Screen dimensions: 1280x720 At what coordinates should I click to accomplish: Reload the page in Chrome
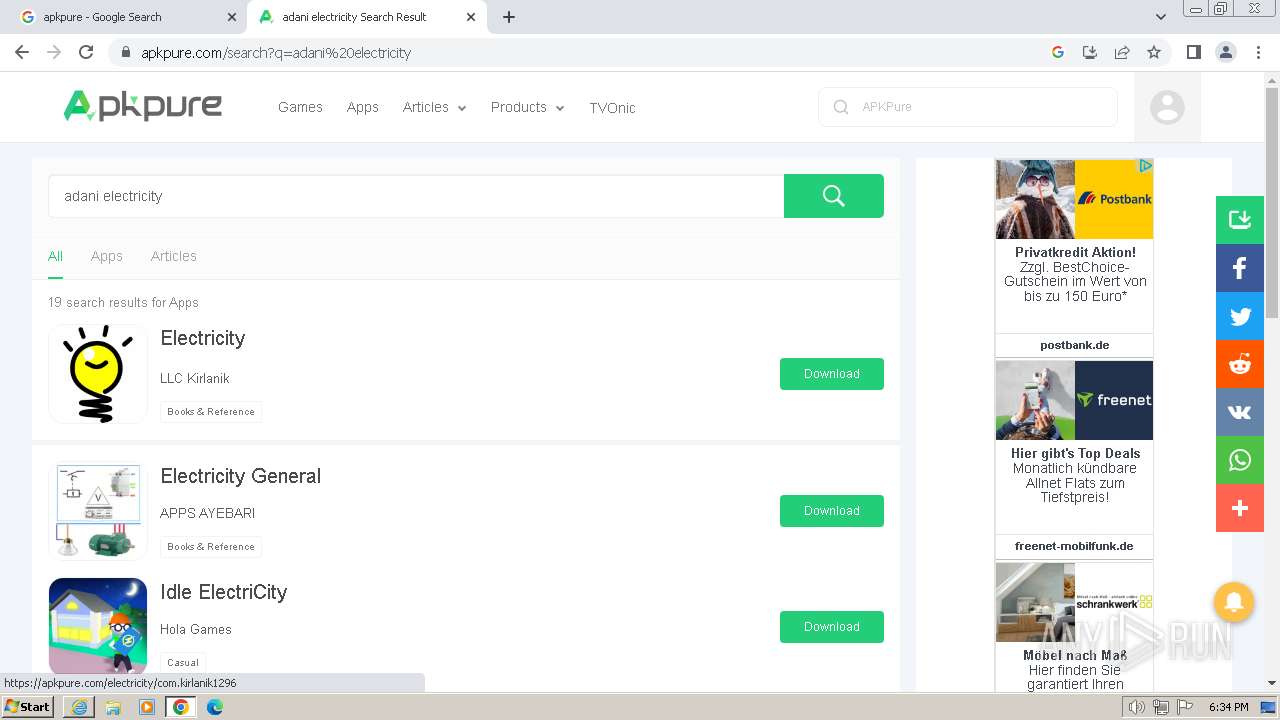pos(86,52)
